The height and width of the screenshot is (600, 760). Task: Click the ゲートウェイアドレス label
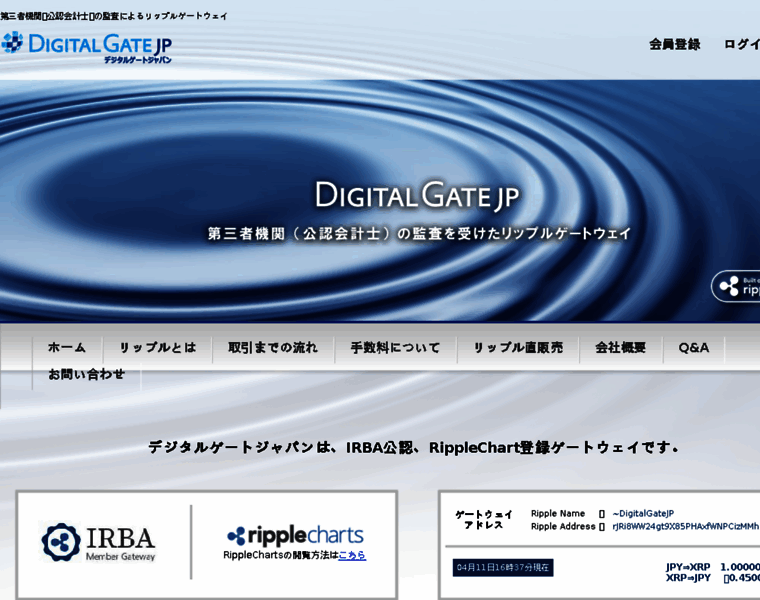point(483,520)
